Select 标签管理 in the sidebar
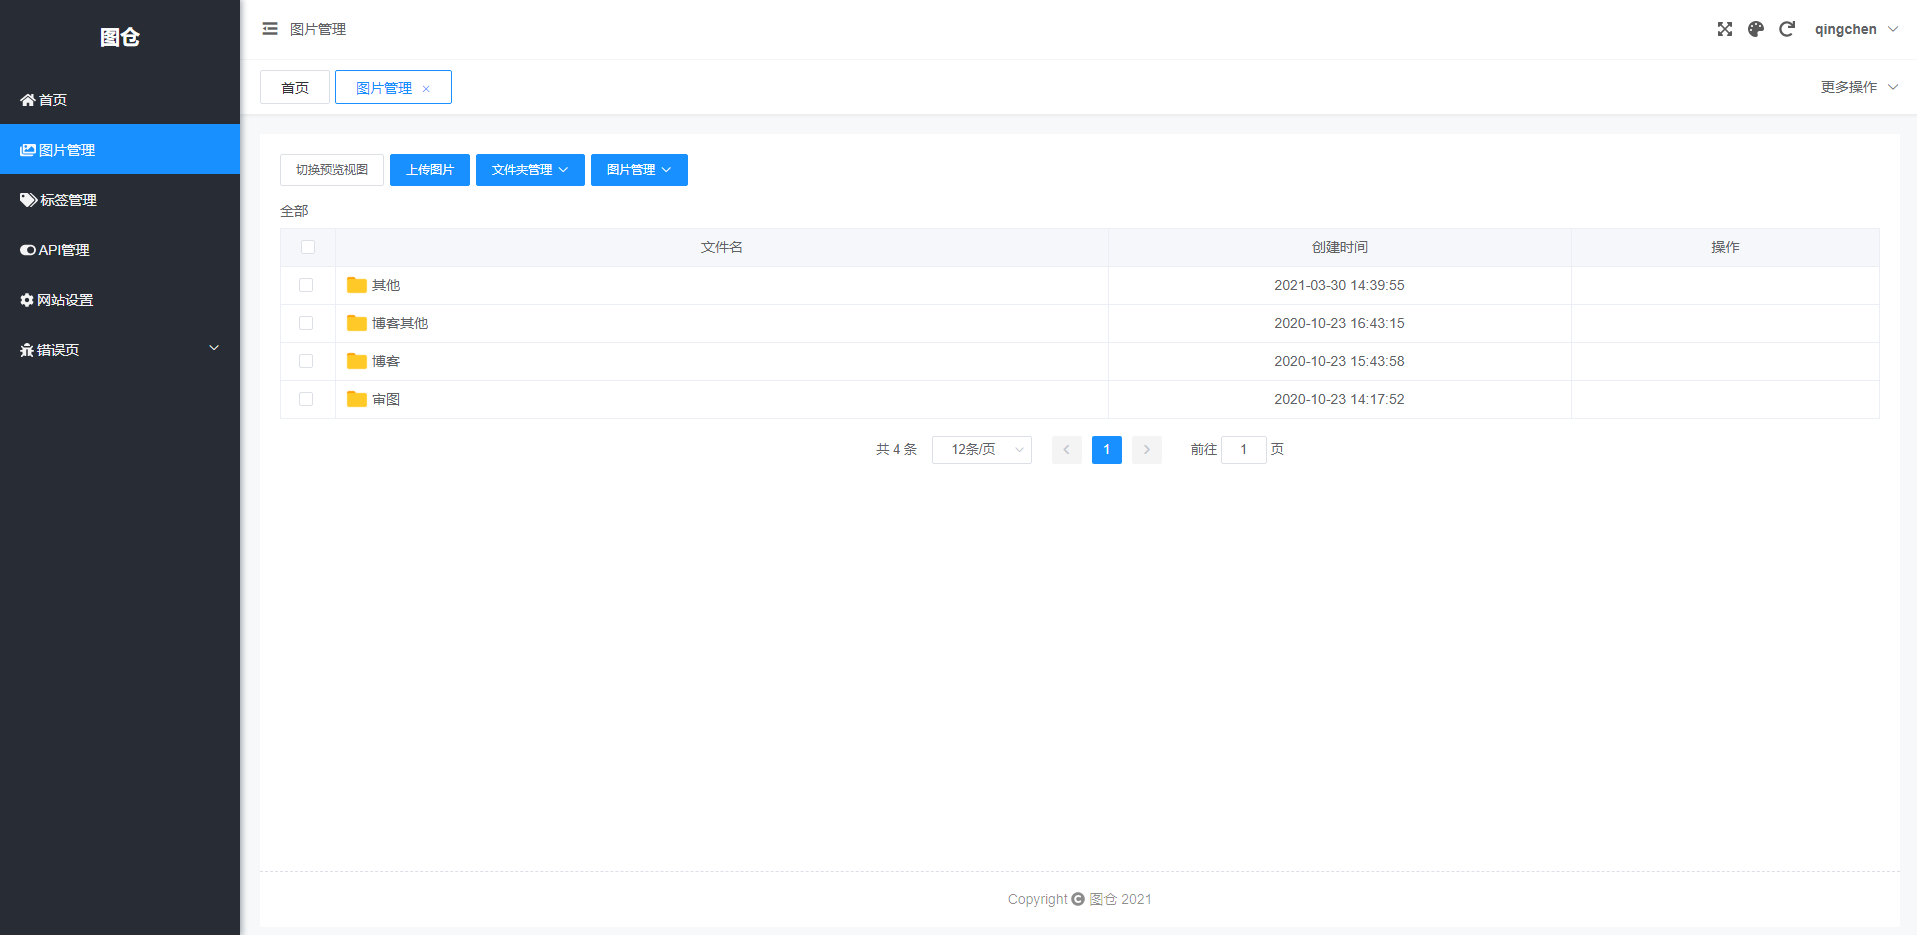The width and height of the screenshot is (1917, 935). pos(120,199)
